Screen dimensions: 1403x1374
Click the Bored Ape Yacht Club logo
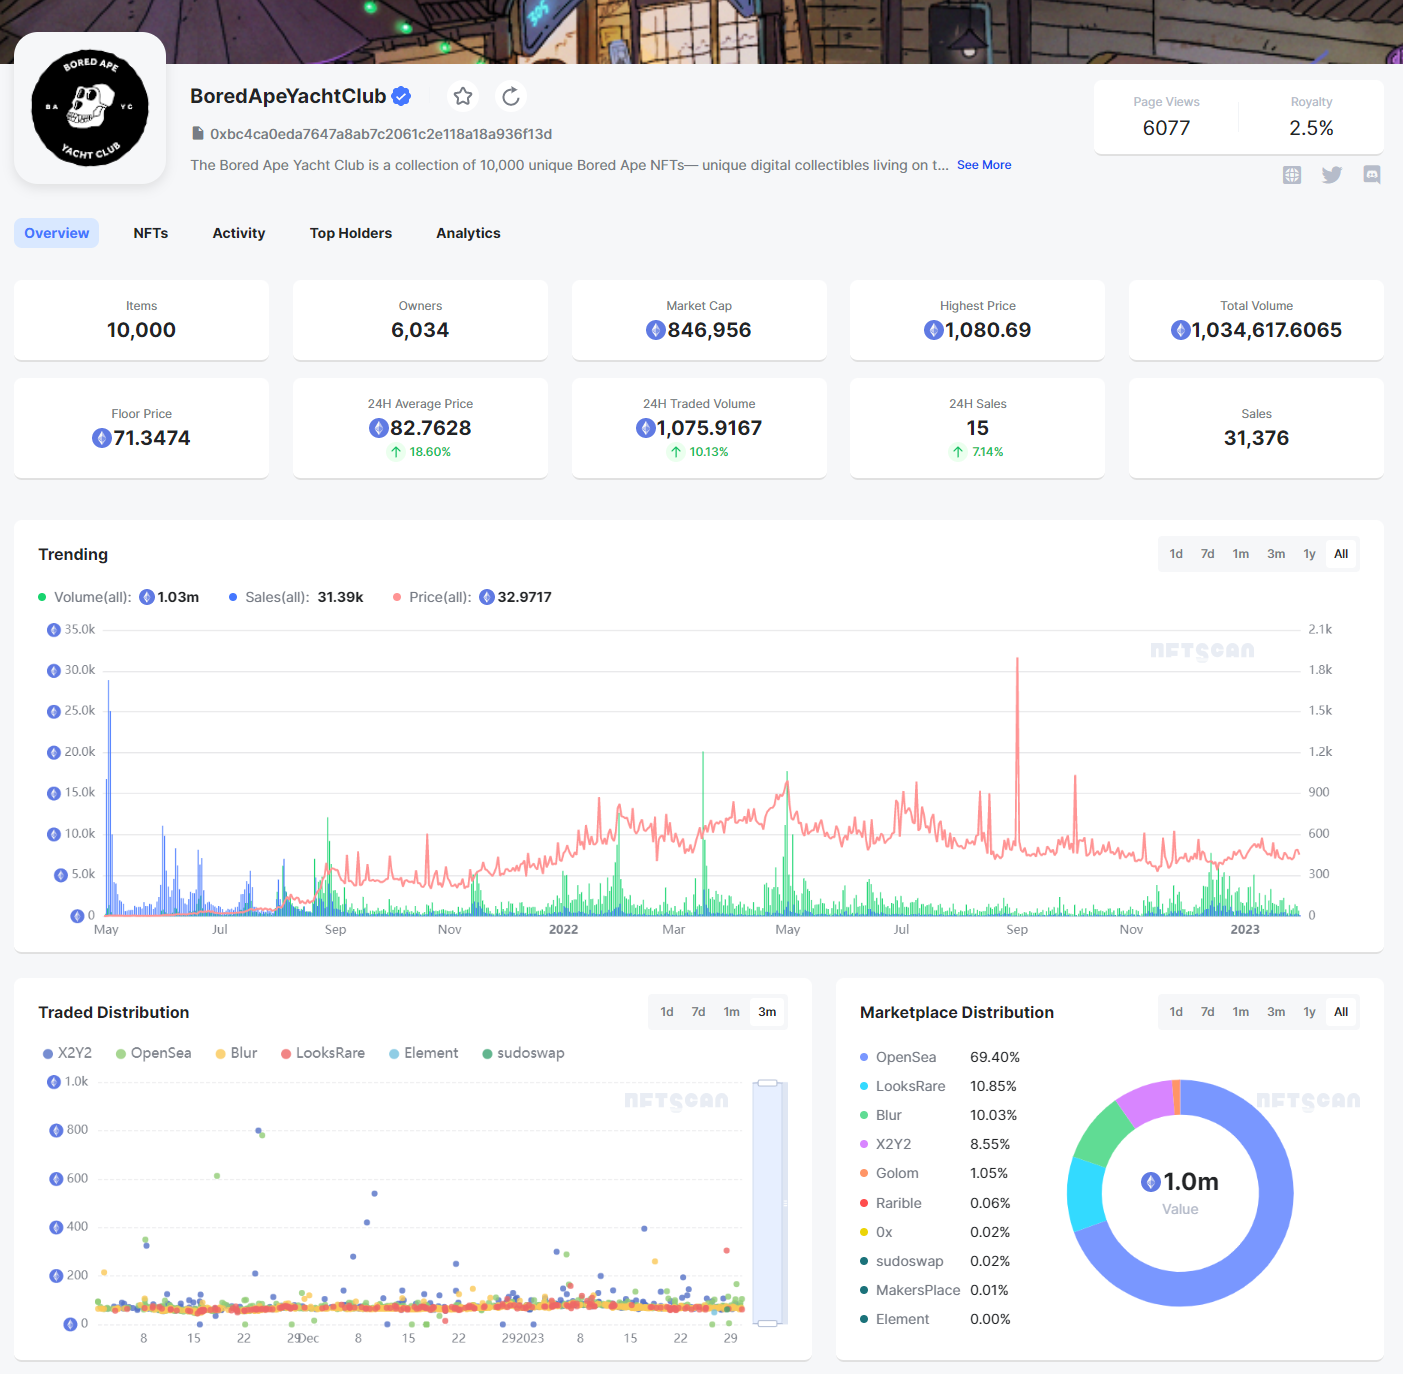pos(90,108)
